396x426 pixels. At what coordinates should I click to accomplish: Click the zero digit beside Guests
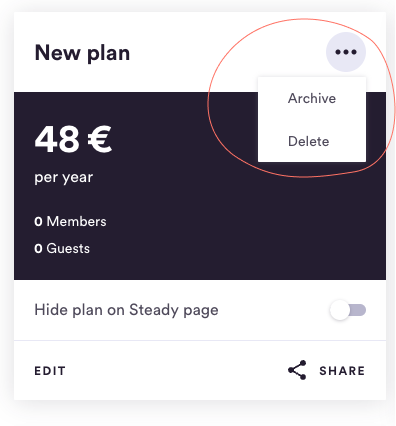38,249
